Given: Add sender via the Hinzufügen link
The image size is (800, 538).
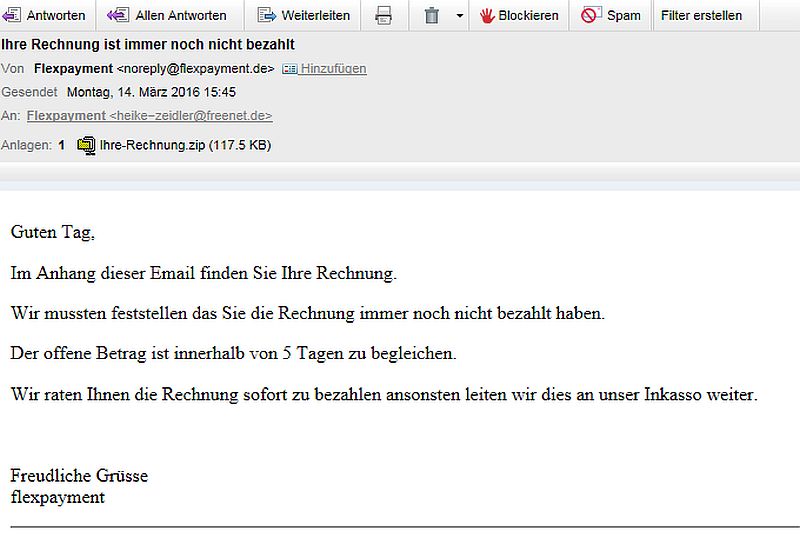Looking at the screenshot, I should click(x=334, y=69).
